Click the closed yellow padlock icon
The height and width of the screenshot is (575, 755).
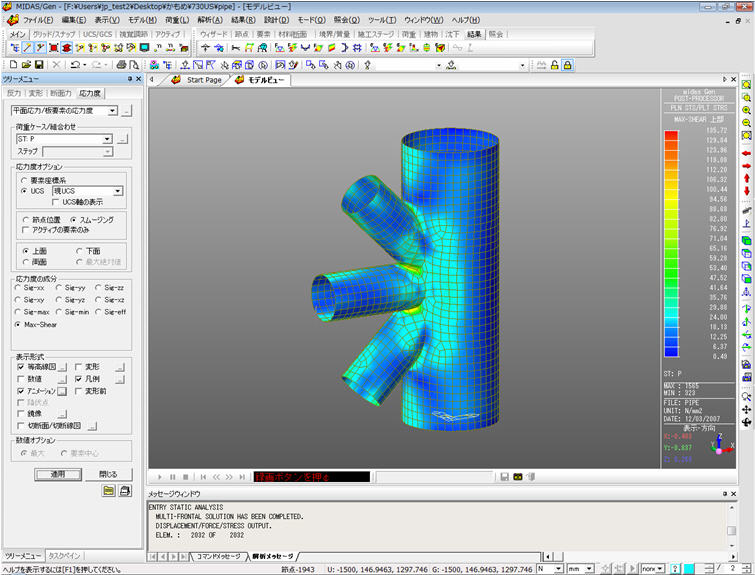coord(568,65)
